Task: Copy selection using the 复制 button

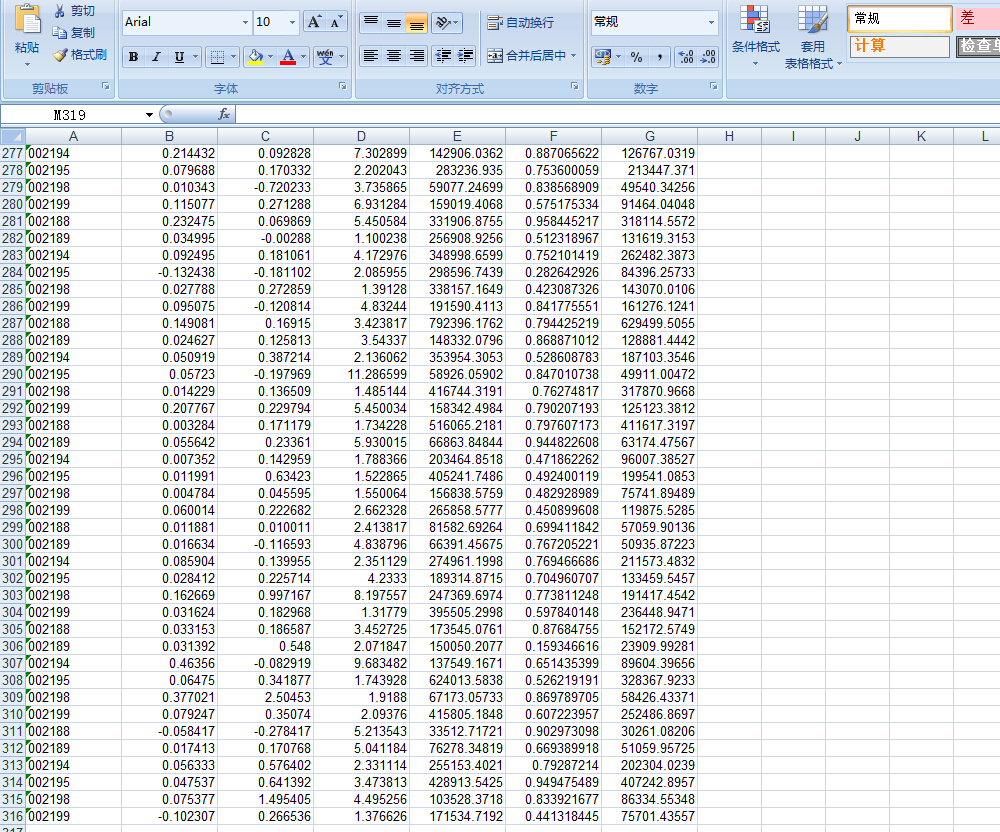Action: tap(75, 33)
